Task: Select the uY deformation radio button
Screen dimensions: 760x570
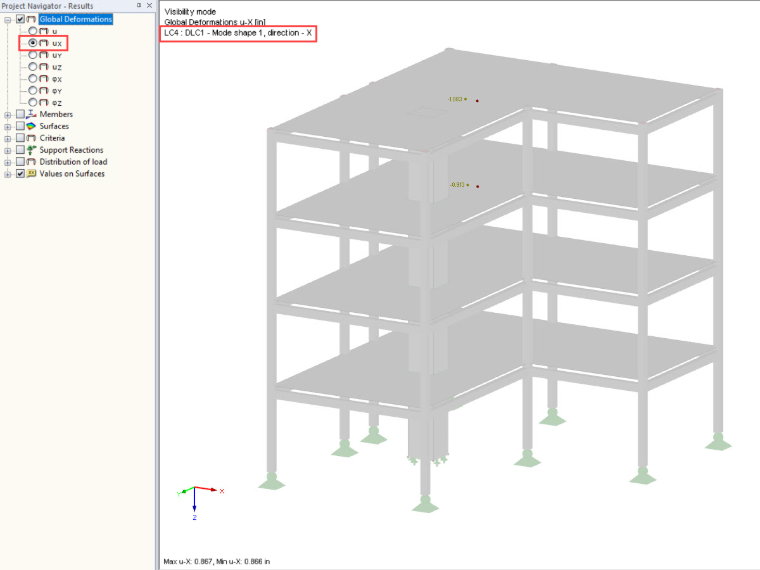Action: point(32,55)
